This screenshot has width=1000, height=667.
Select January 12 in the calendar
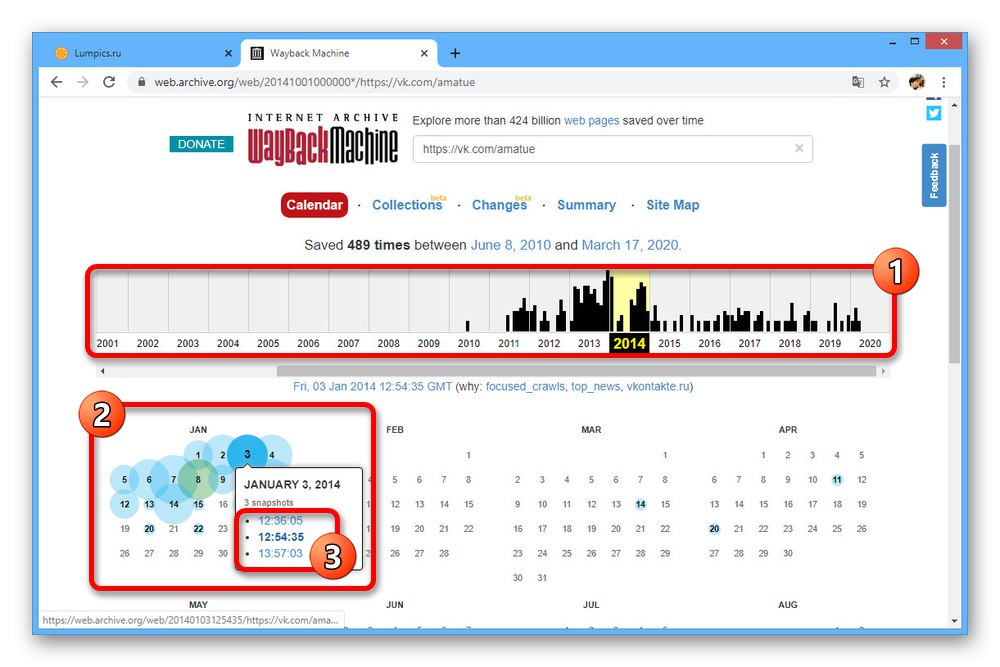click(x=124, y=504)
